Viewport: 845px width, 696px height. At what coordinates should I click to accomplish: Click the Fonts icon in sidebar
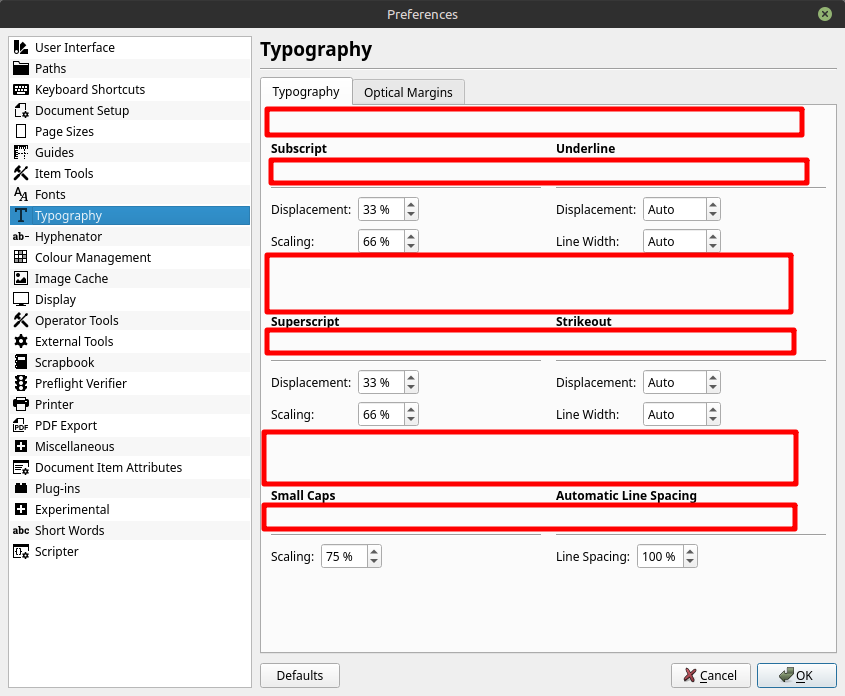pyautogui.click(x=21, y=195)
